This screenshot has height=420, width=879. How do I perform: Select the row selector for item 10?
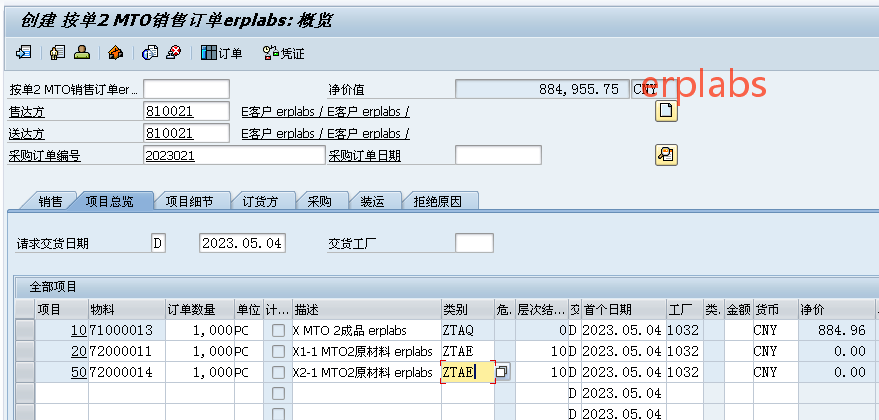coord(25,330)
